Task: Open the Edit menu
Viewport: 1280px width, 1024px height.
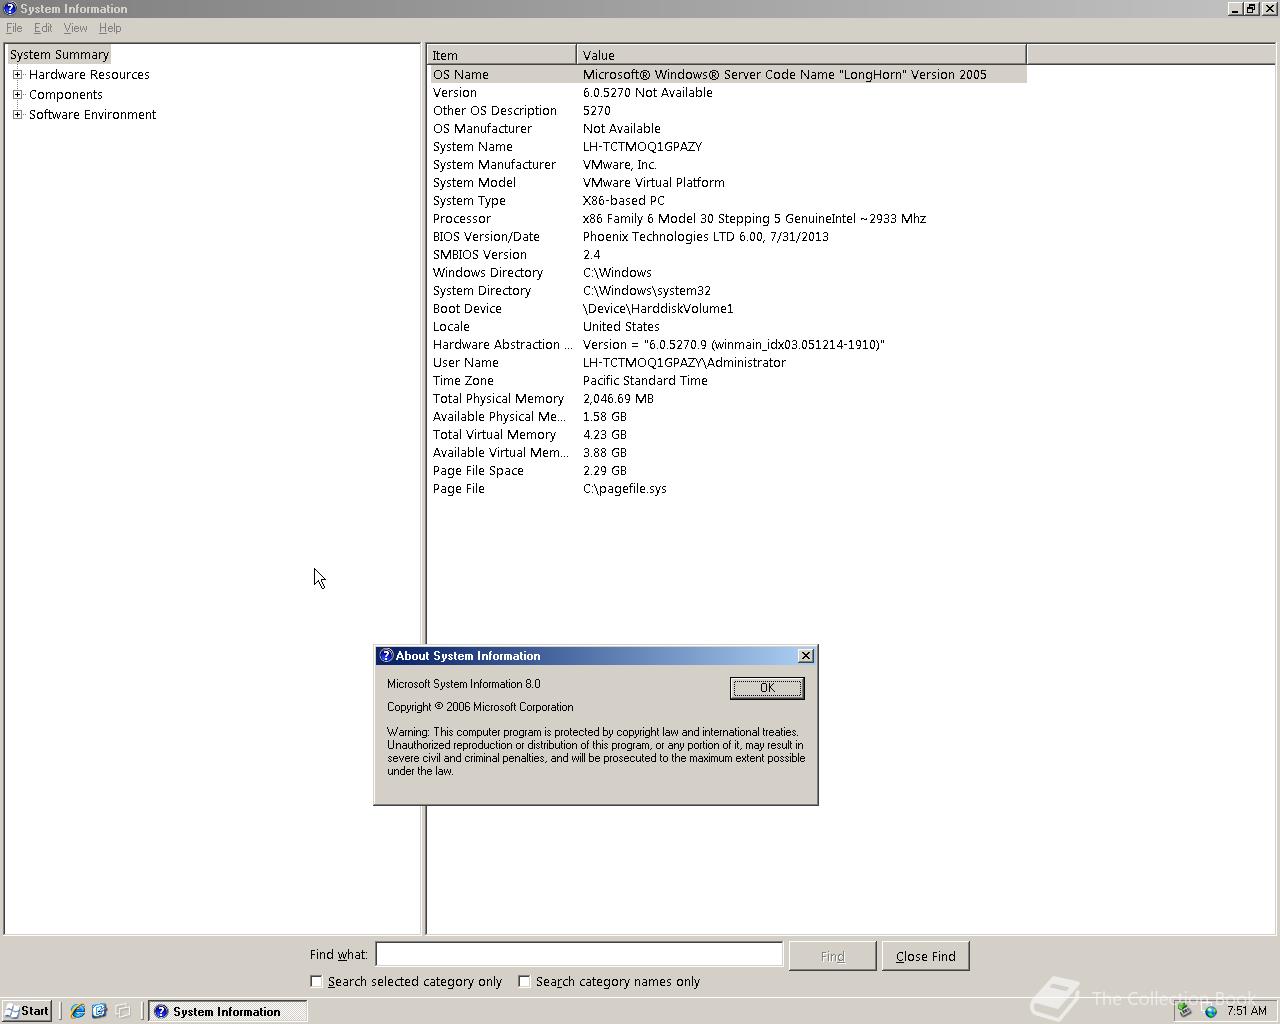Action: point(43,28)
